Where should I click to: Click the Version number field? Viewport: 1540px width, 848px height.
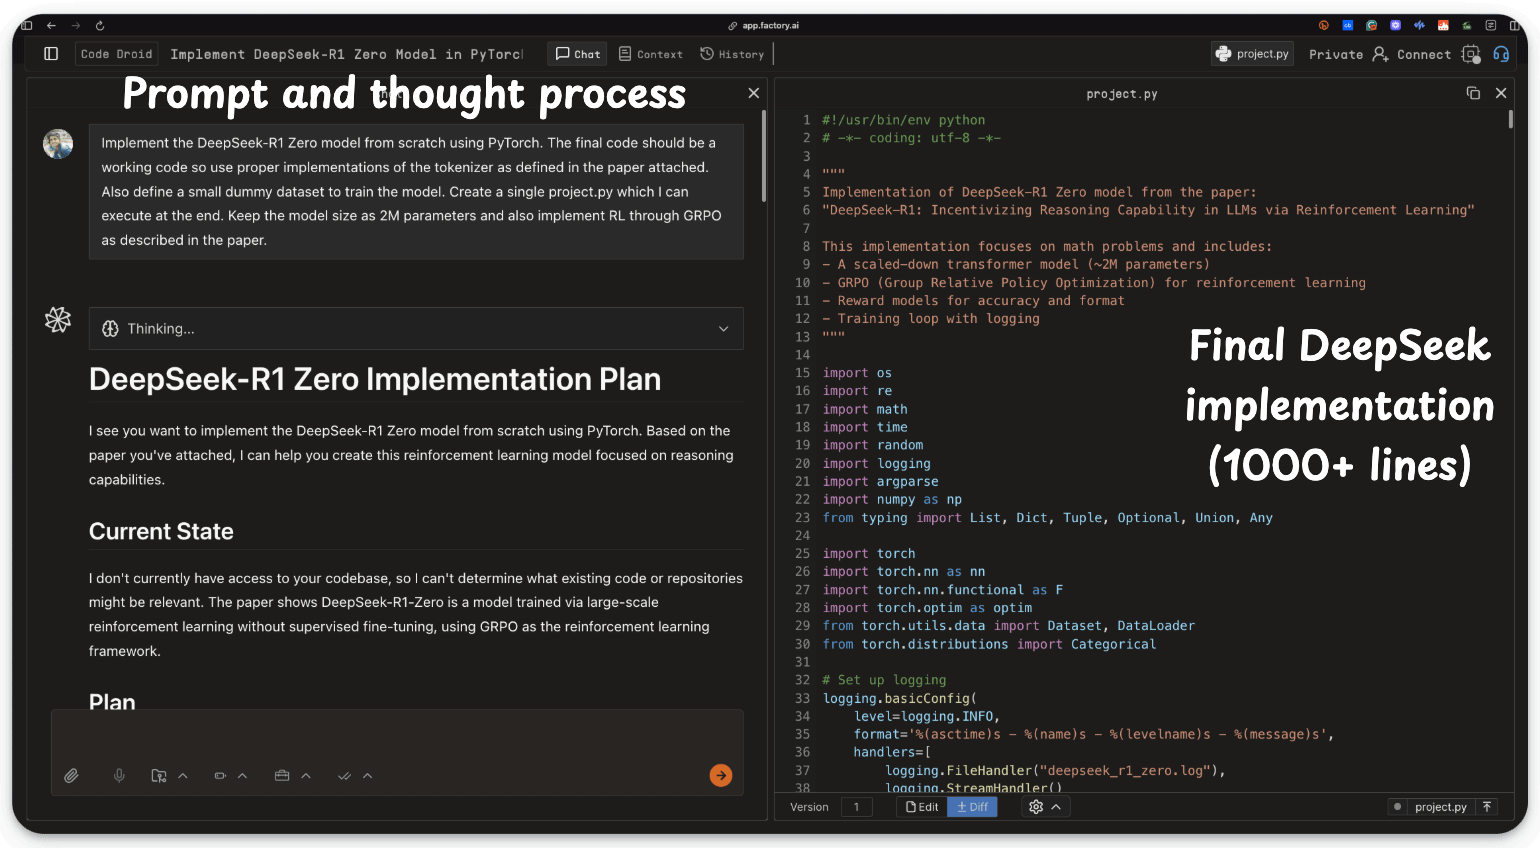857,807
